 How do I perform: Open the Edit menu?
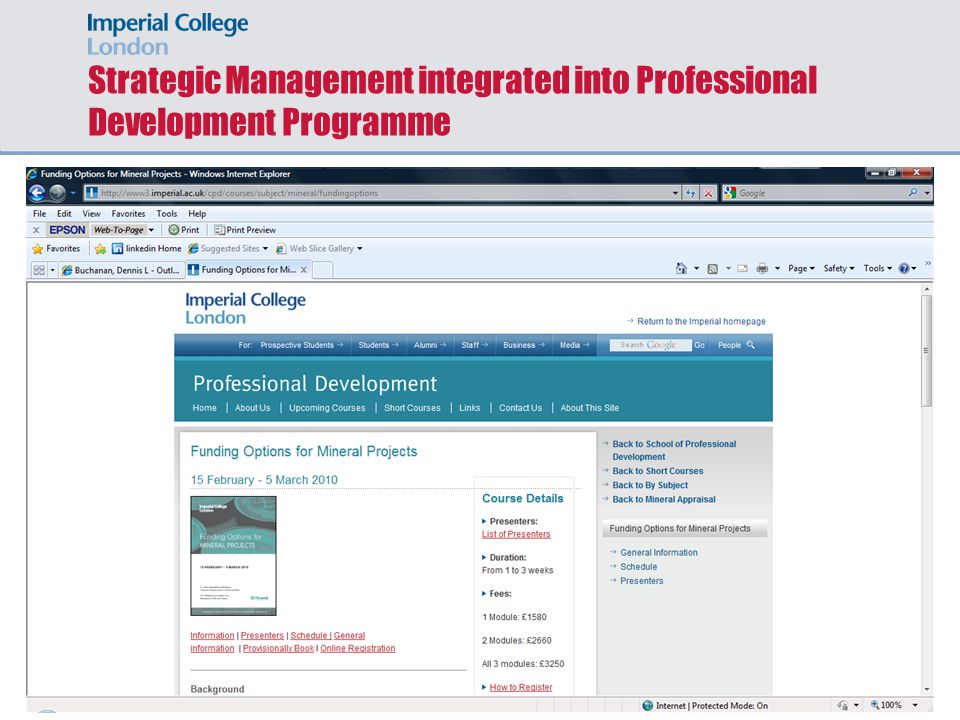(64, 214)
